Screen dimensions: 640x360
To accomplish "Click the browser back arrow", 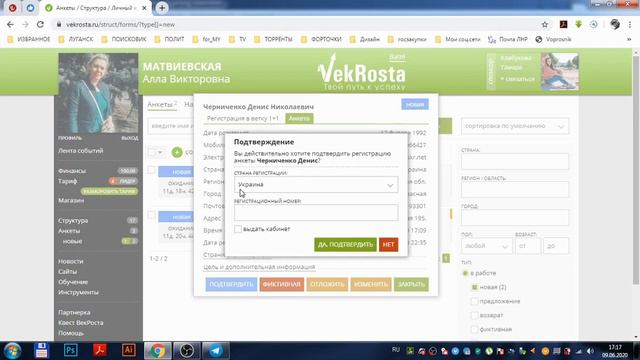I will (10, 24).
